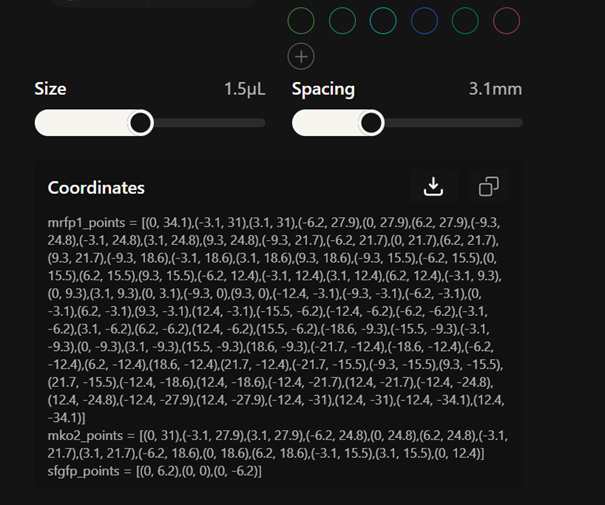
Task: Add a new color with plus icon
Action: tap(301, 57)
